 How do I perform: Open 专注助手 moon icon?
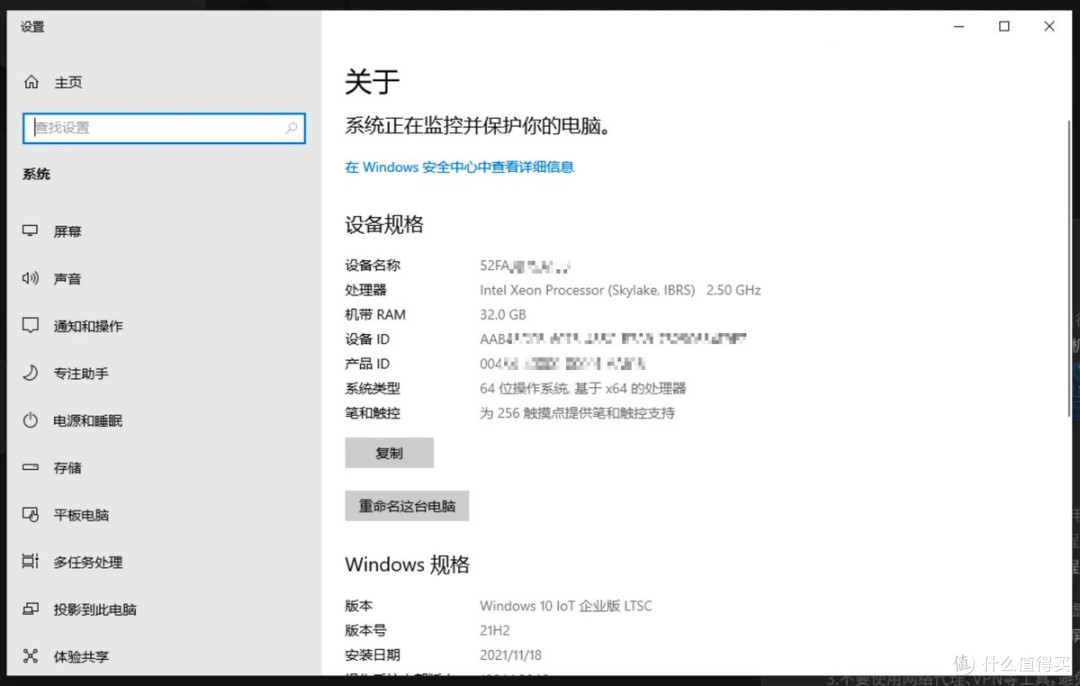tap(30, 373)
